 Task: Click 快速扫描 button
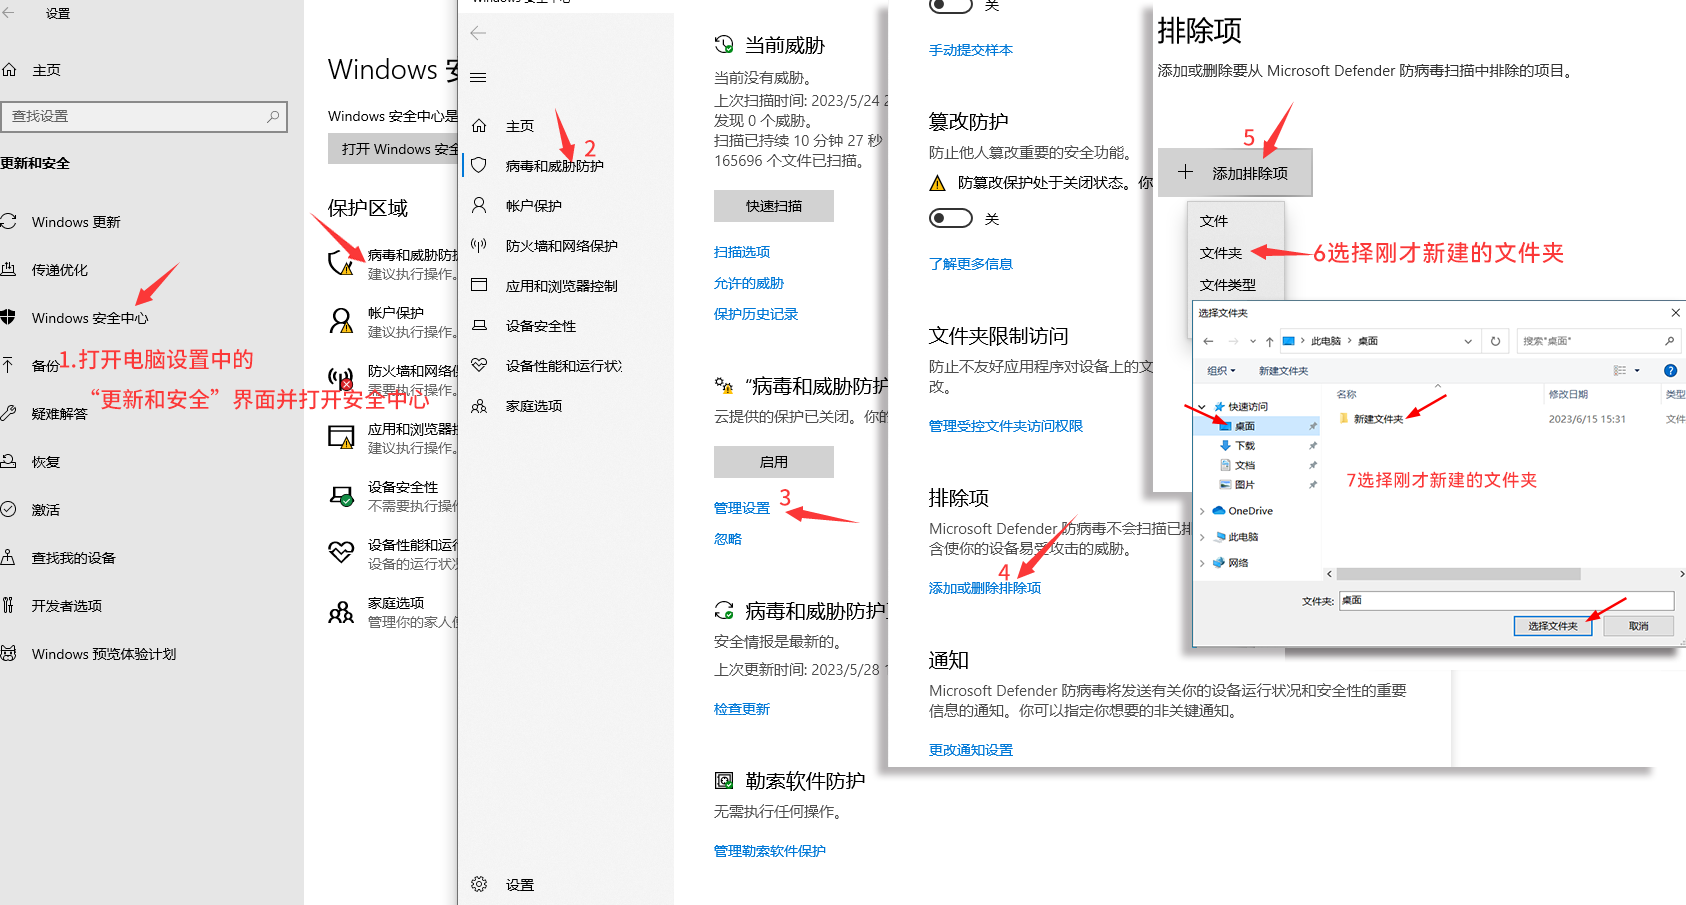(774, 206)
